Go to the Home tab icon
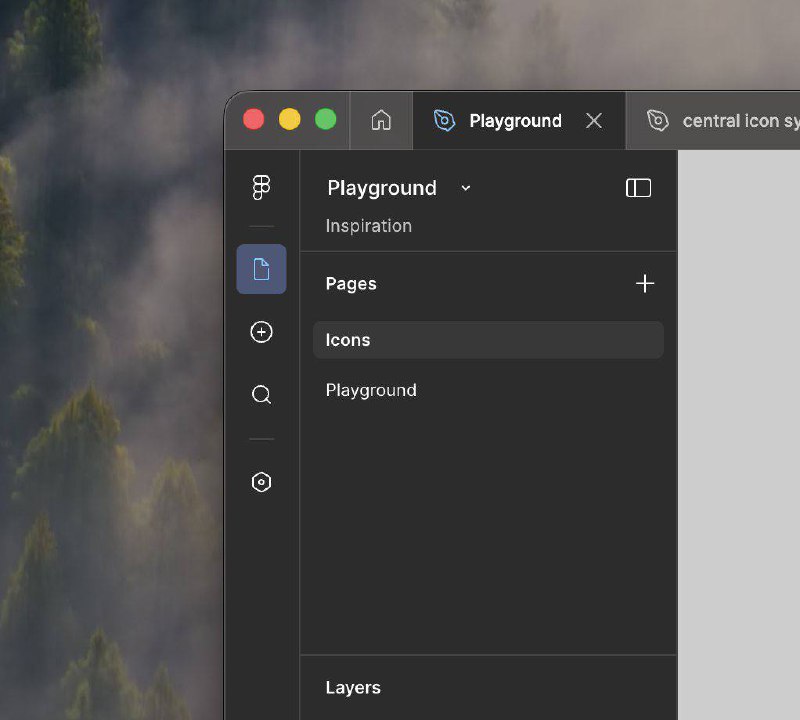800x720 pixels. pos(381,121)
